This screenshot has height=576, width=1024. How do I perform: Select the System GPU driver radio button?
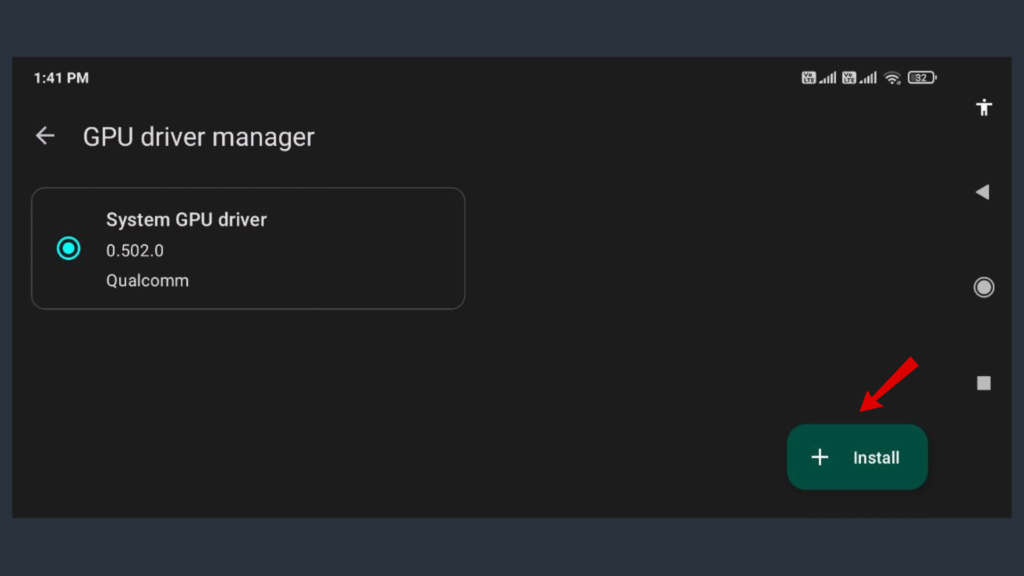pos(68,248)
